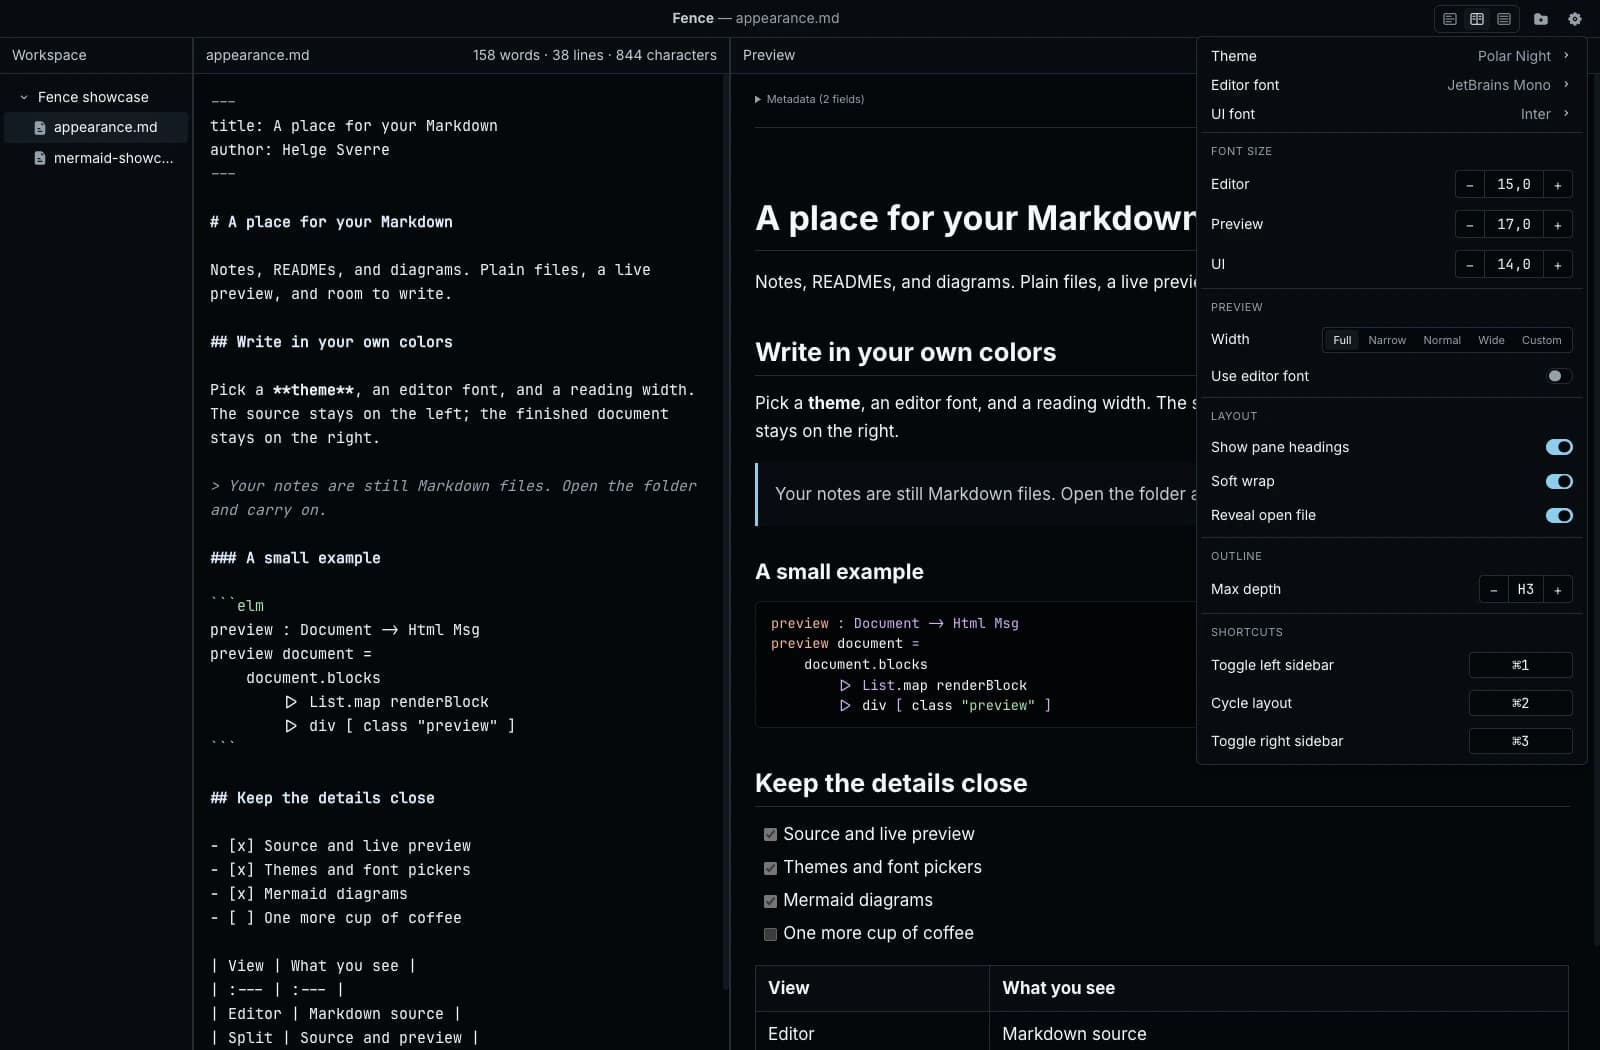Check One more cup of coffee box
Screen dimensions: 1600x1050
pos(770,934)
